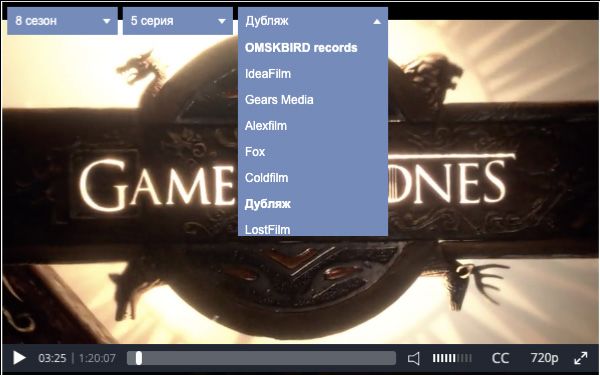600x375 pixels.
Task: Seek on the video progress bar
Action: point(261,359)
